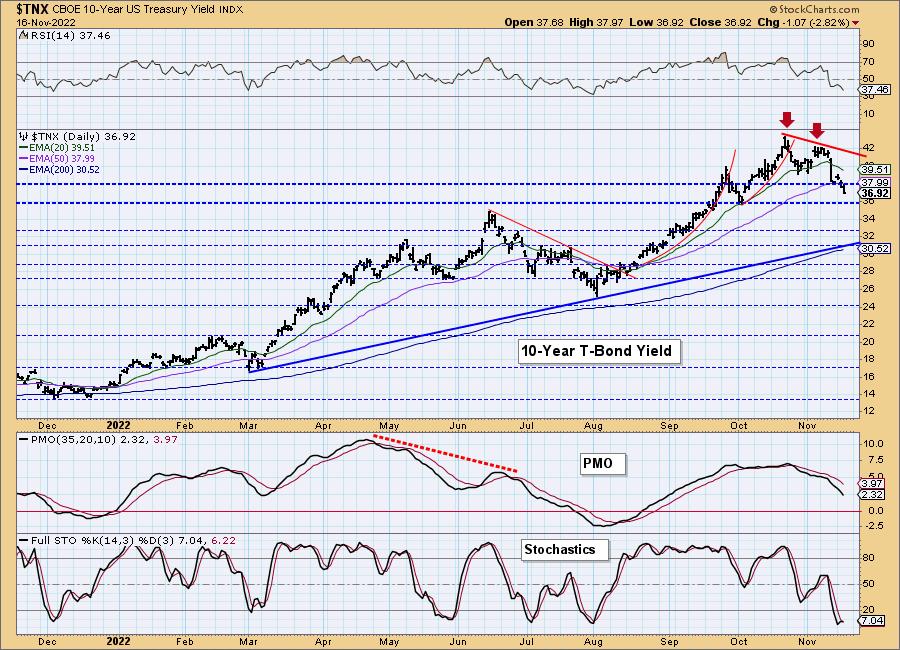This screenshot has height=650, width=900.
Task: Click the 14 level on price axis
Action: pyautogui.click(x=868, y=393)
